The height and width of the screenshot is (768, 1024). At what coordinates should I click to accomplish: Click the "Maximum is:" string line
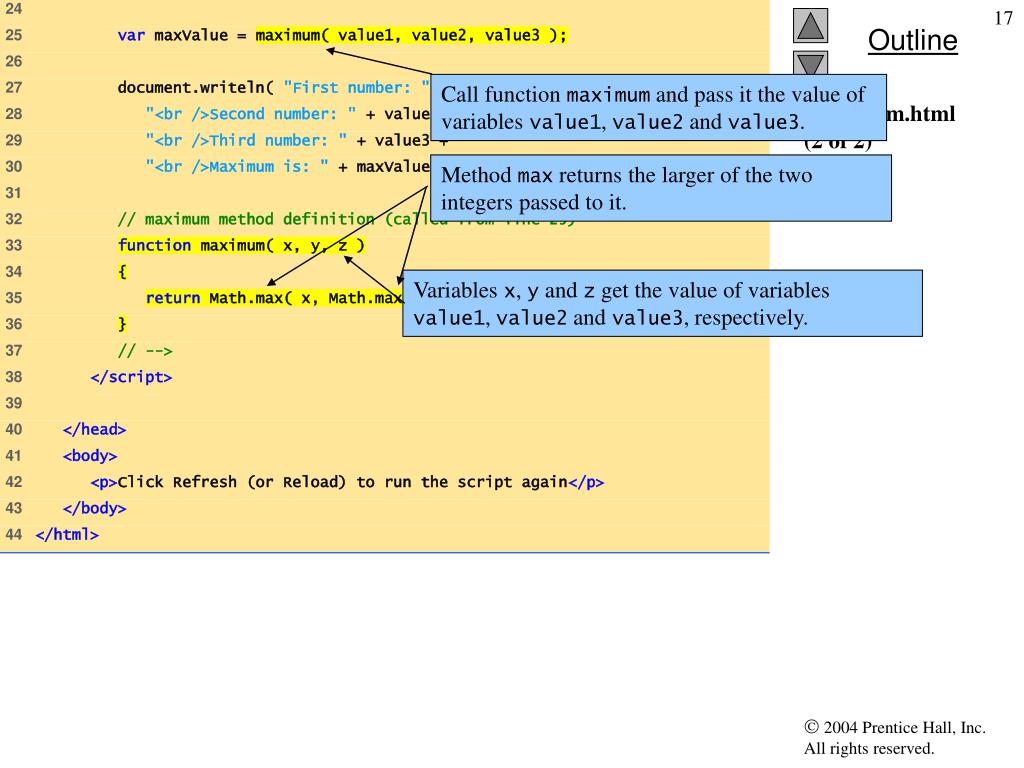(286, 166)
